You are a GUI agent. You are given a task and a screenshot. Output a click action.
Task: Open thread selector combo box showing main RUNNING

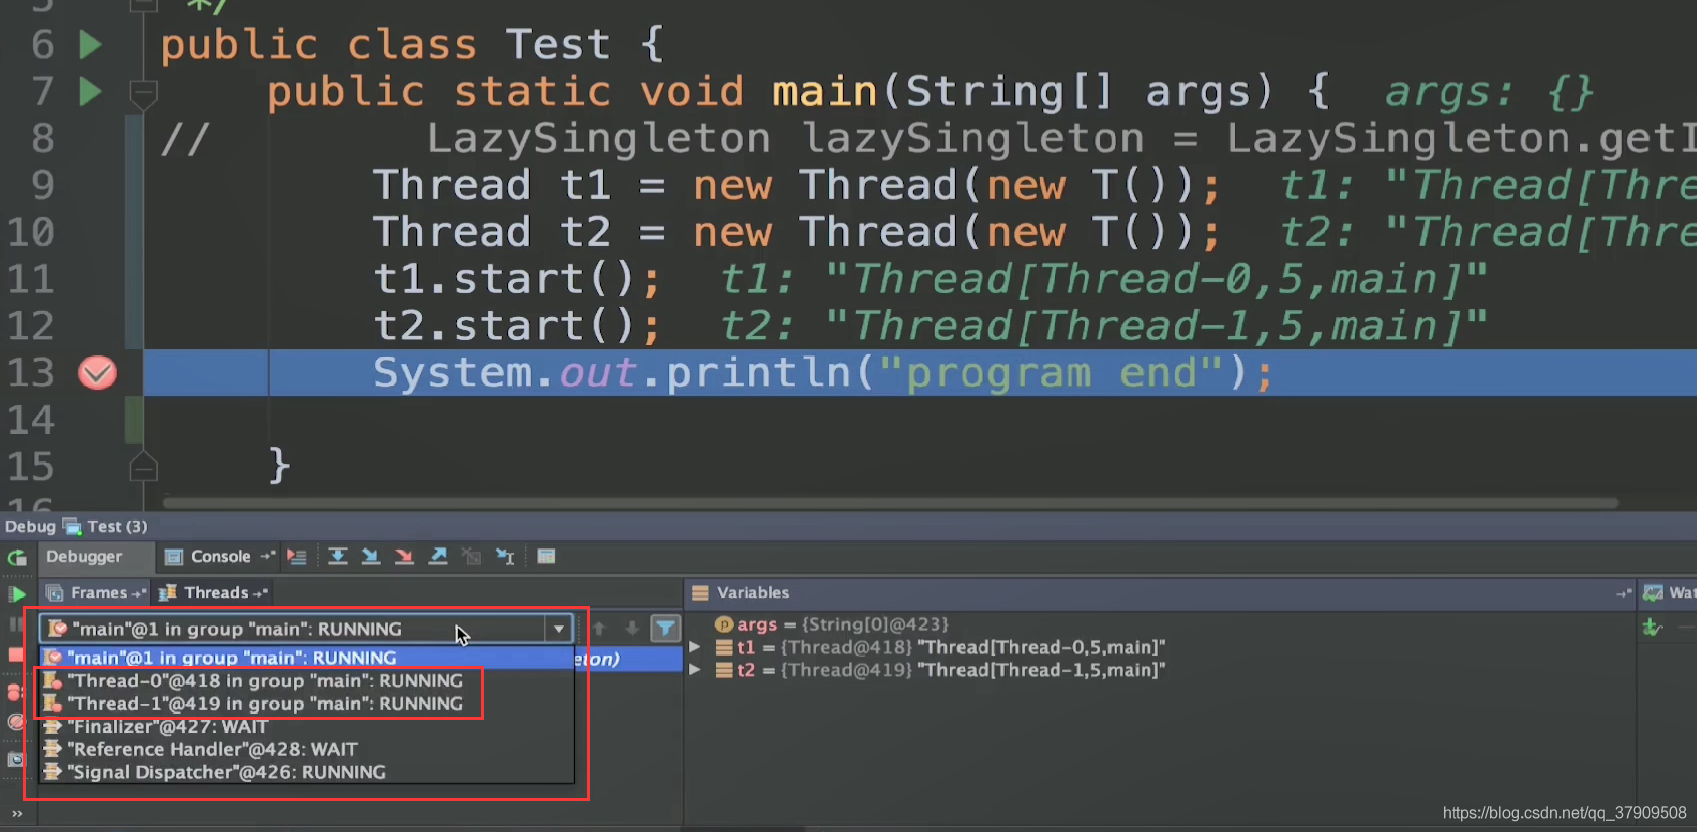click(306, 629)
